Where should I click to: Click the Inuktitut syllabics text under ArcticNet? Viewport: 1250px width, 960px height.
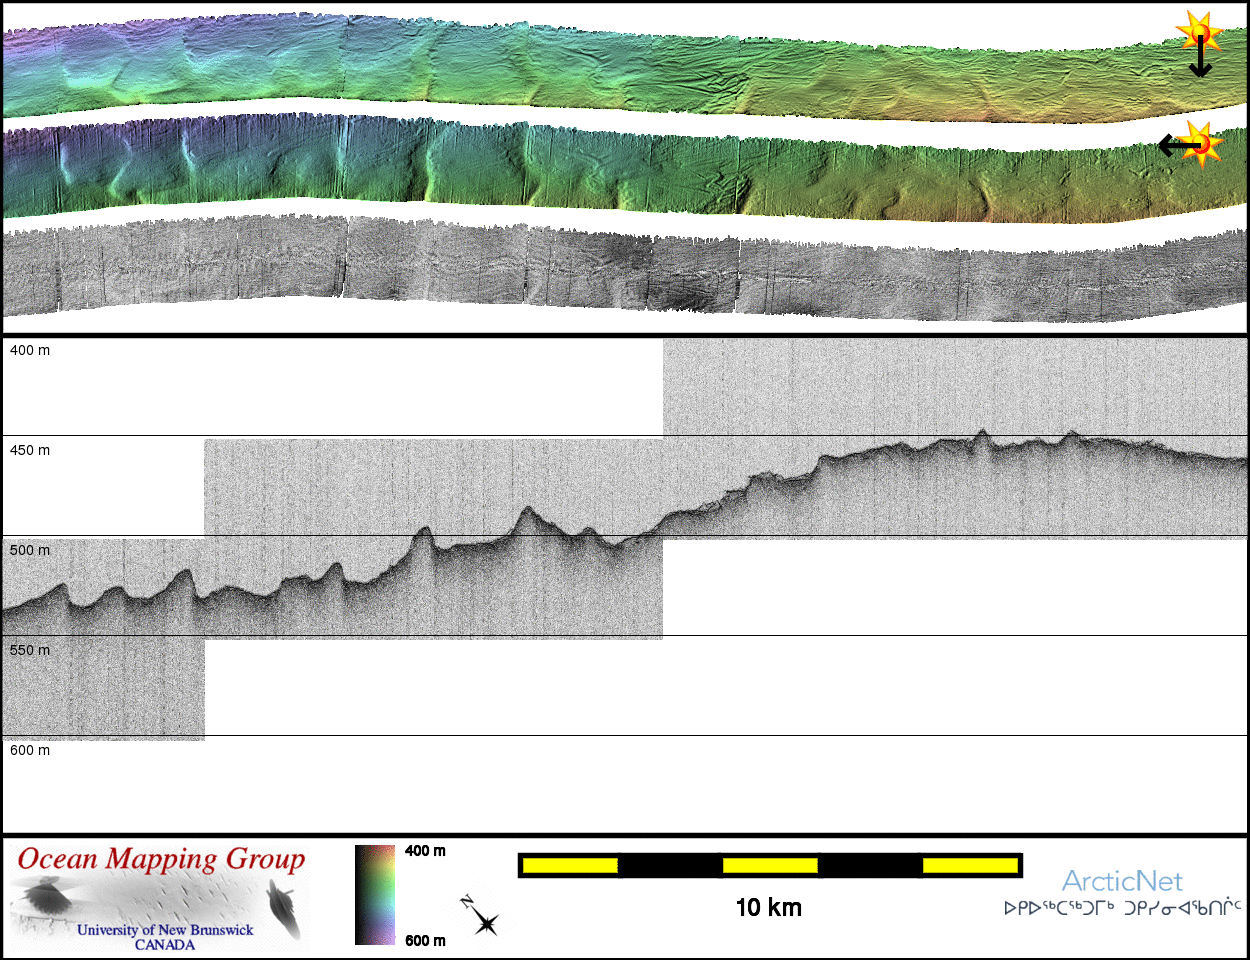[1122, 909]
